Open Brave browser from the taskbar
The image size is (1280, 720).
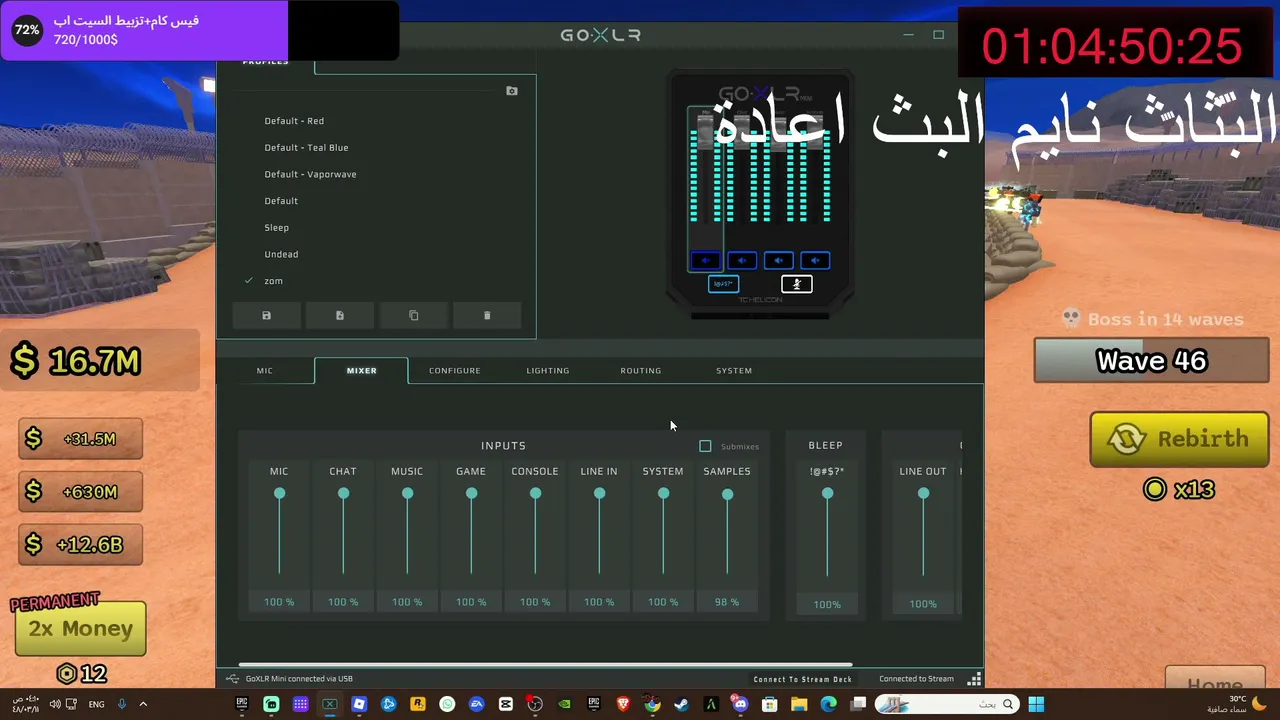(x=623, y=704)
